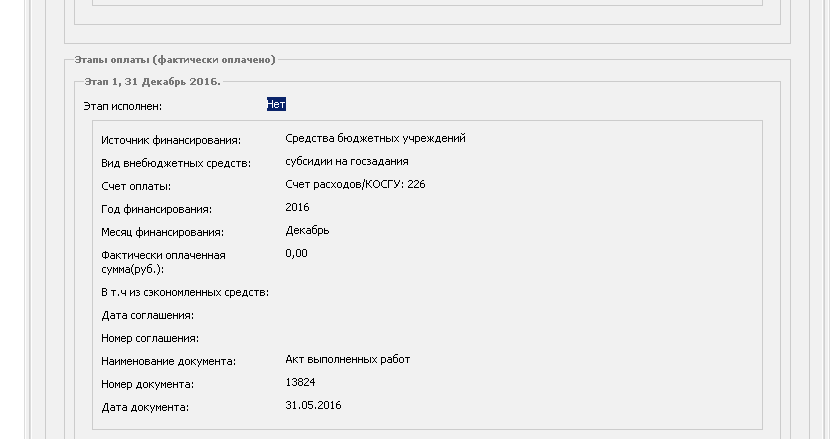Click the 'Дата соглашения:' label
This screenshot has width=831, height=439.
tap(147, 315)
